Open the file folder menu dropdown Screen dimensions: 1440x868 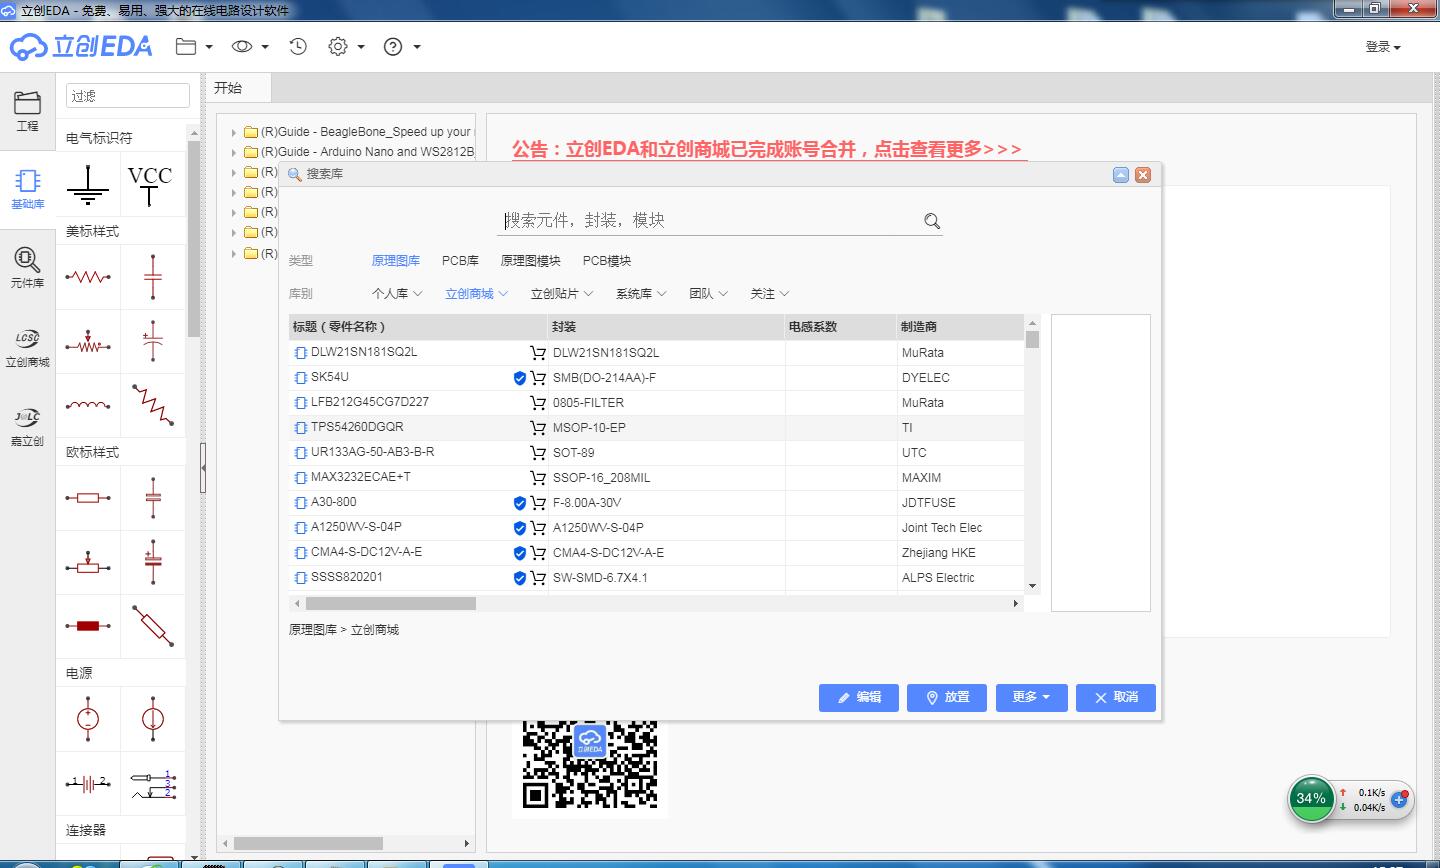tap(194, 46)
